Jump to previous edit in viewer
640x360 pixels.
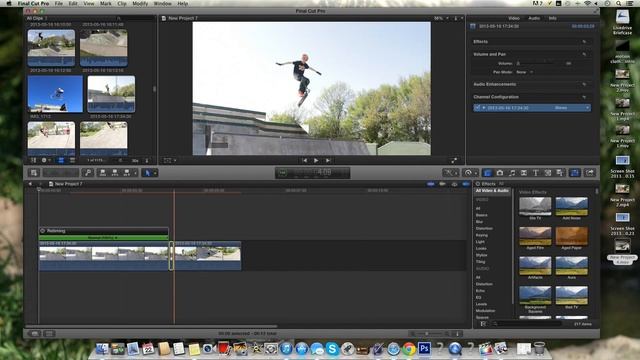click(304, 160)
